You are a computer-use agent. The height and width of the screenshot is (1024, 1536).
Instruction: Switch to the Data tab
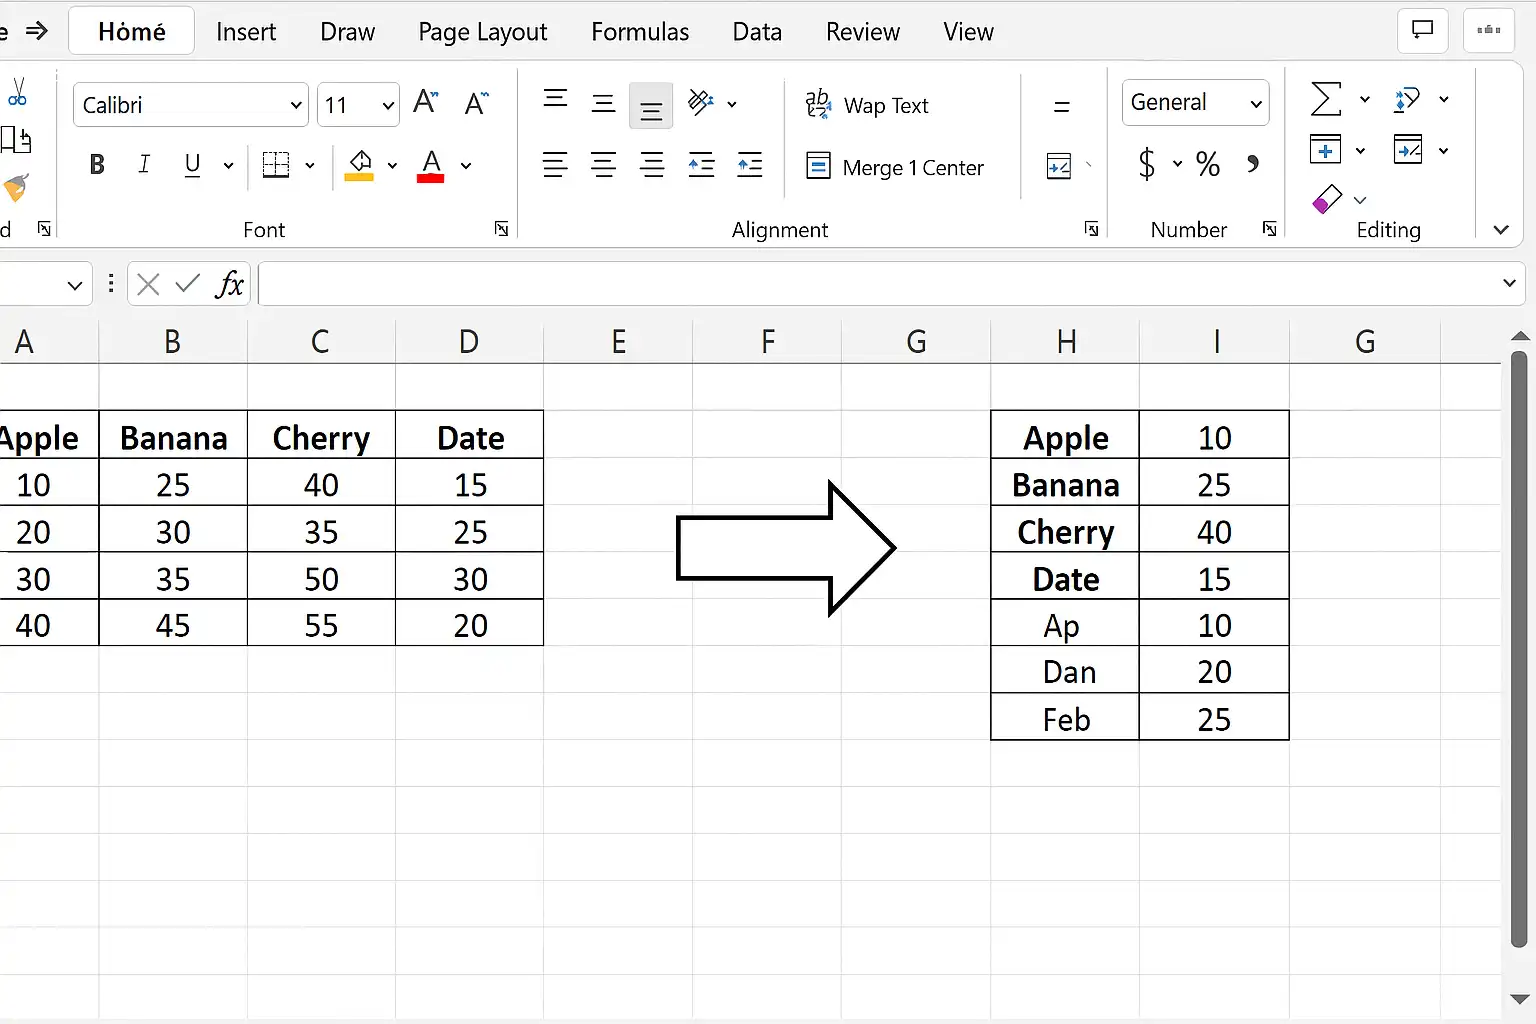(757, 32)
